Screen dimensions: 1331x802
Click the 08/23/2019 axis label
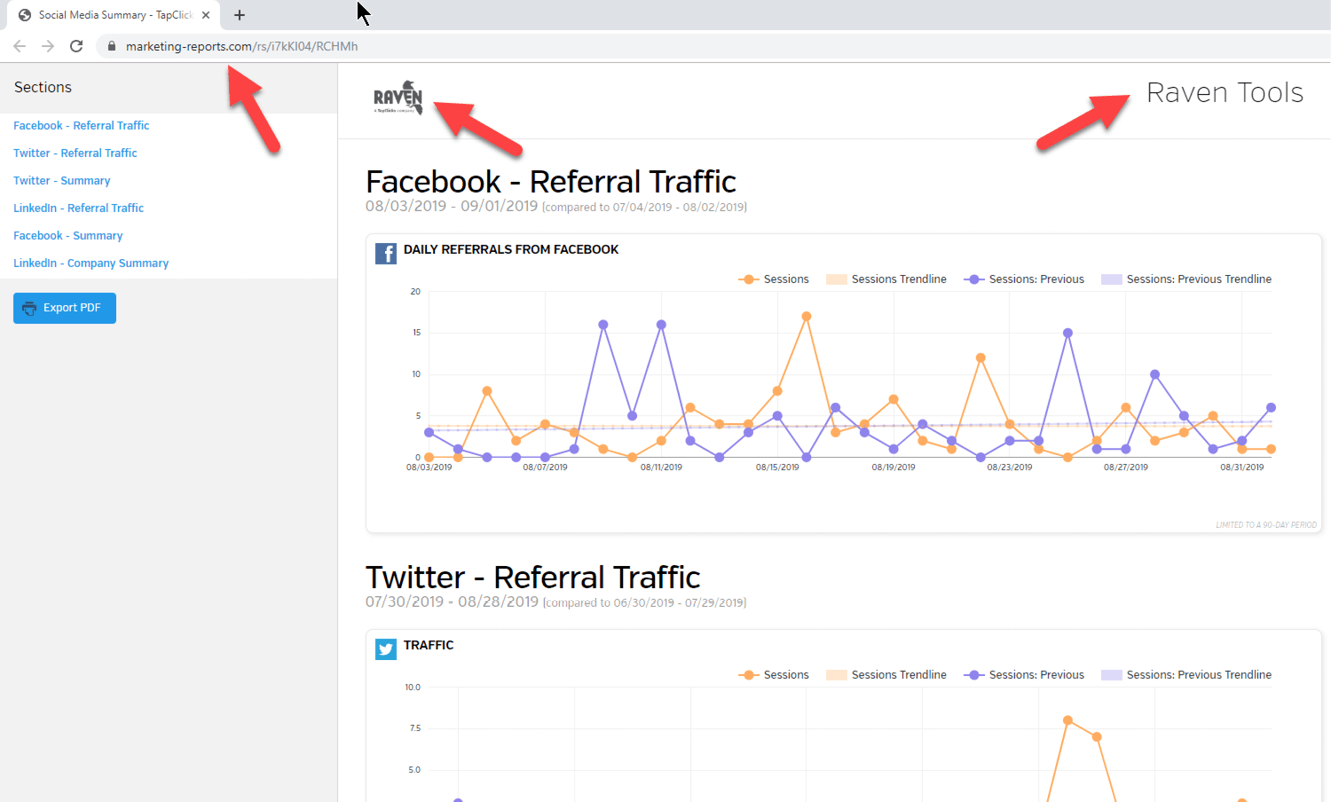point(1009,467)
